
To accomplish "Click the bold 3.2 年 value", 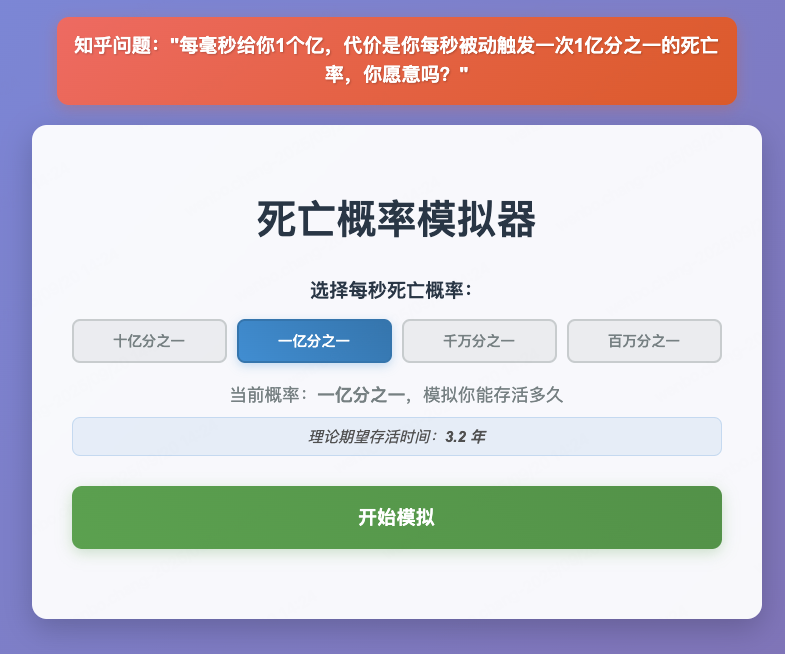I will tap(465, 437).
